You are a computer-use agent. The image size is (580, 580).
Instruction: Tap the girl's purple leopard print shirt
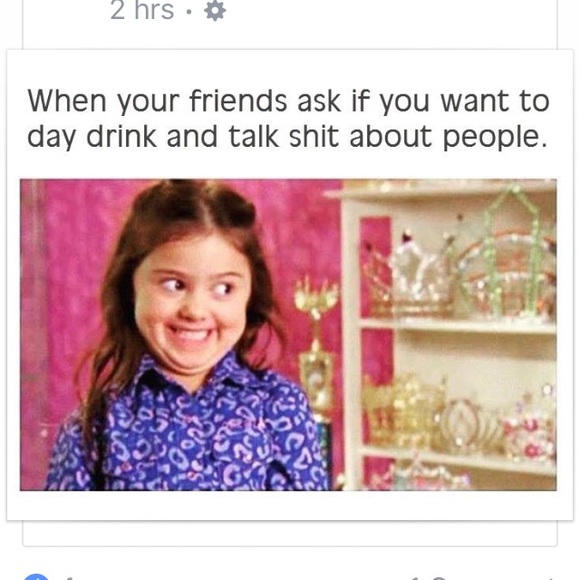point(192,429)
